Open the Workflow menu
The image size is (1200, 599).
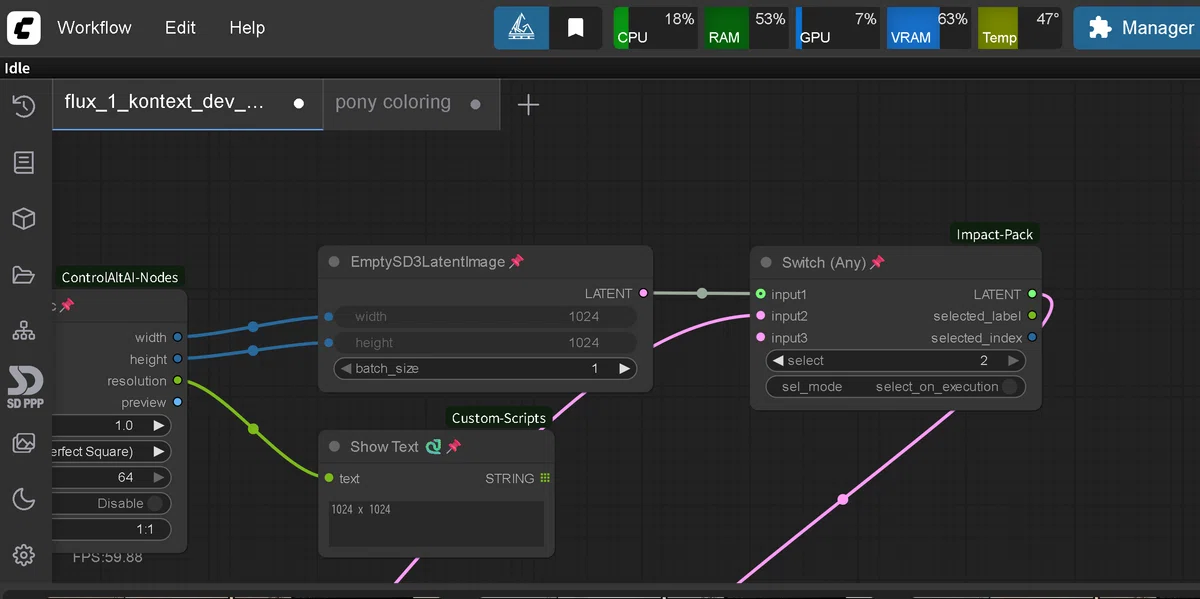tap(94, 28)
